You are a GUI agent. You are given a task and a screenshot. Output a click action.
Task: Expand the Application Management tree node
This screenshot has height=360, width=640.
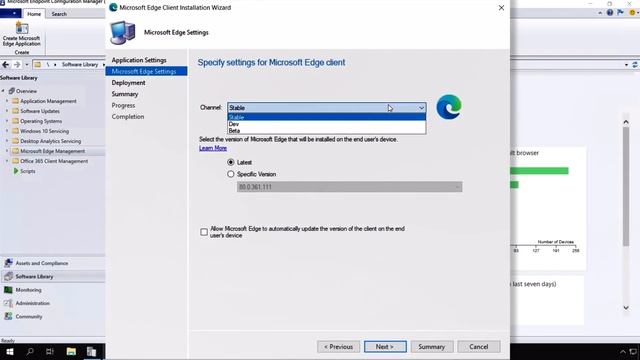click(7, 101)
